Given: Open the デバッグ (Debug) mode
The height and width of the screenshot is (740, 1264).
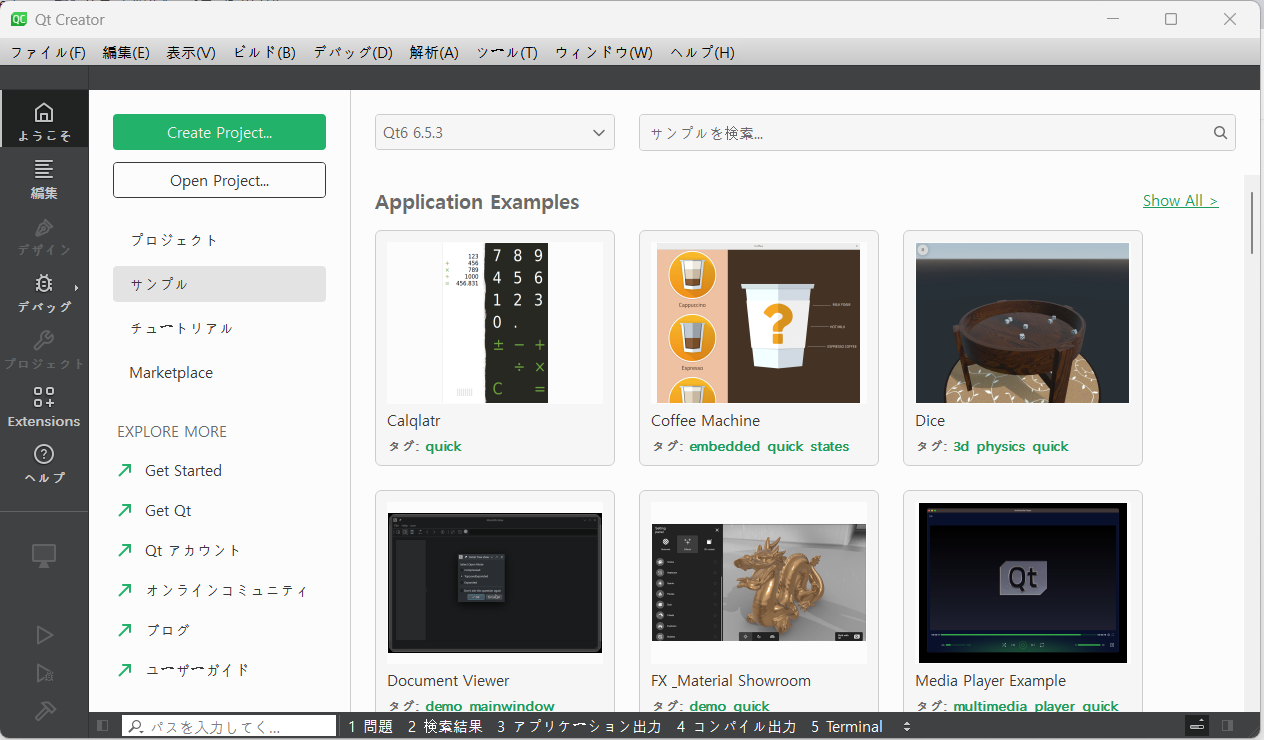Looking at the screenshot, I should (x=44, y=291).
